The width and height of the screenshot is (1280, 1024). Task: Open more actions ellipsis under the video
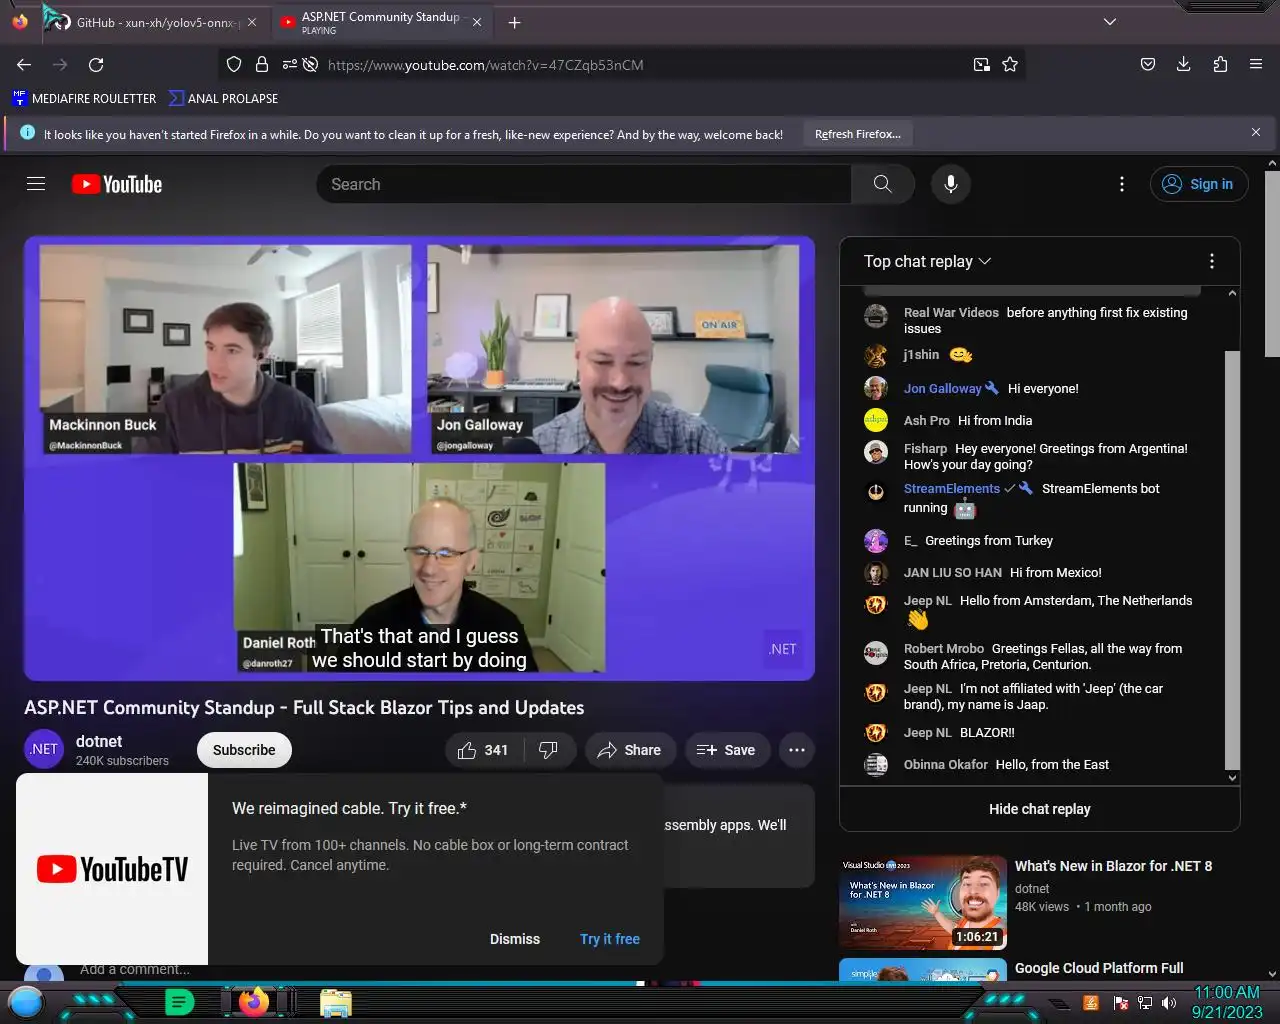click(797, 750)
